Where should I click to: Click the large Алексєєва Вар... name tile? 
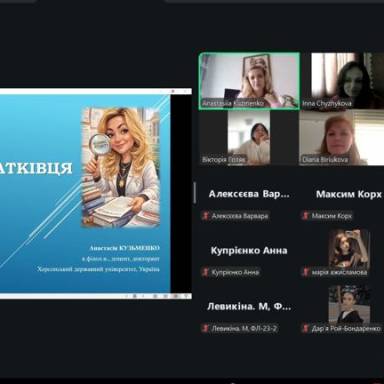pos(249,194)
